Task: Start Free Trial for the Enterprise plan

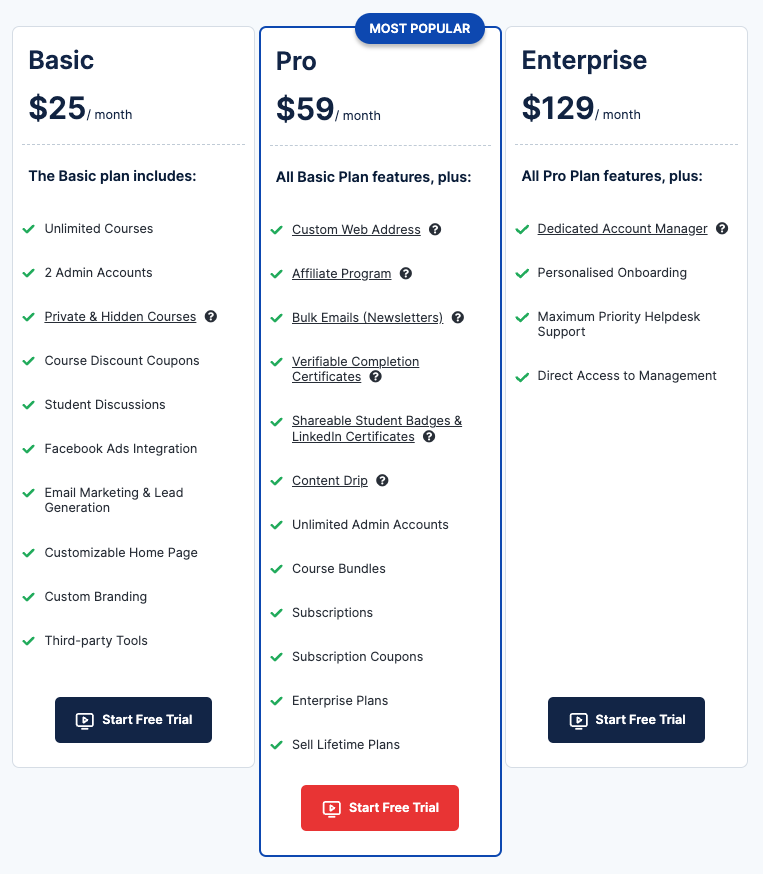Action: tap(626, 720)
